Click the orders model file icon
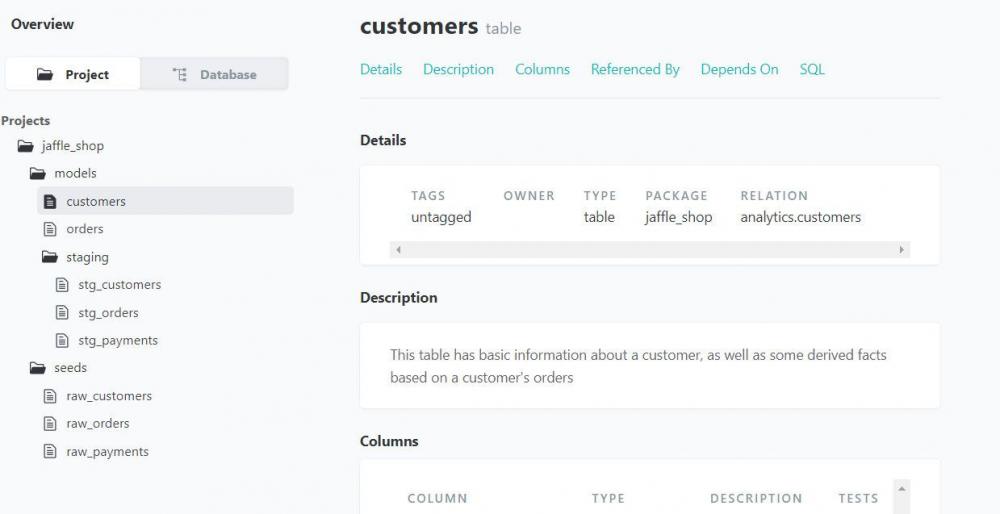 pos(50,229)
